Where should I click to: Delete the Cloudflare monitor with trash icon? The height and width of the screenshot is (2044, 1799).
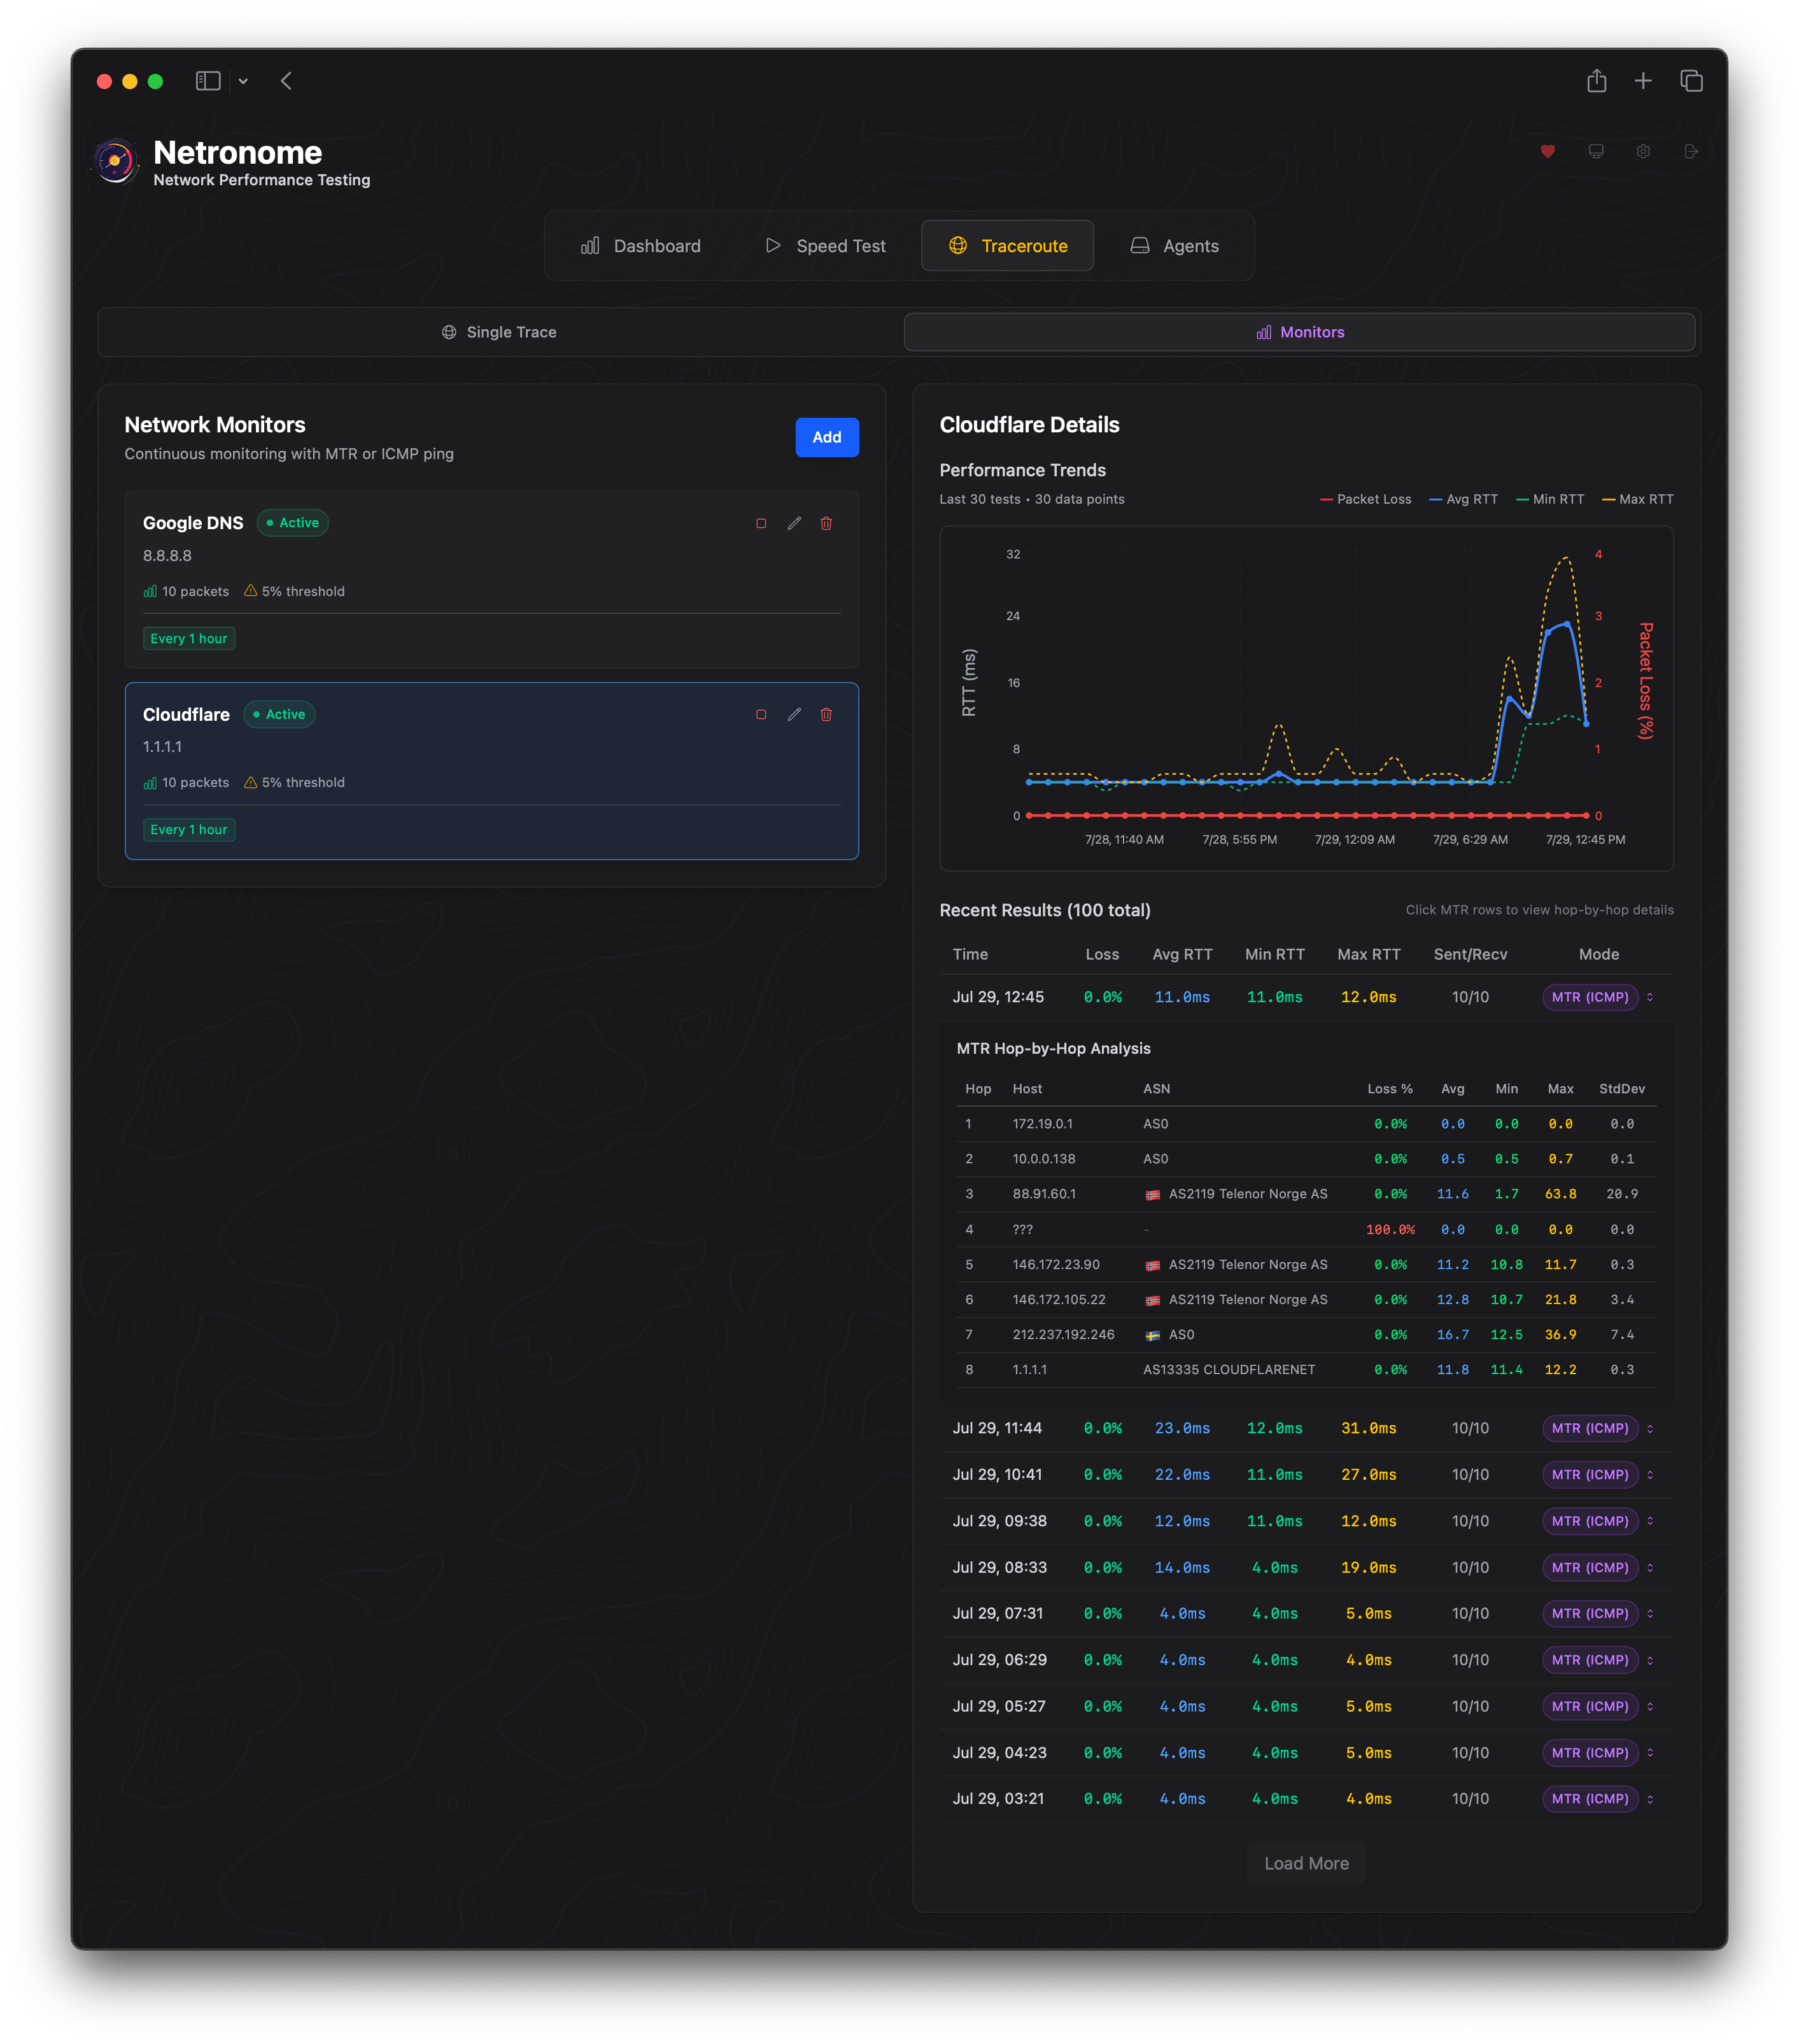(826, 714)
